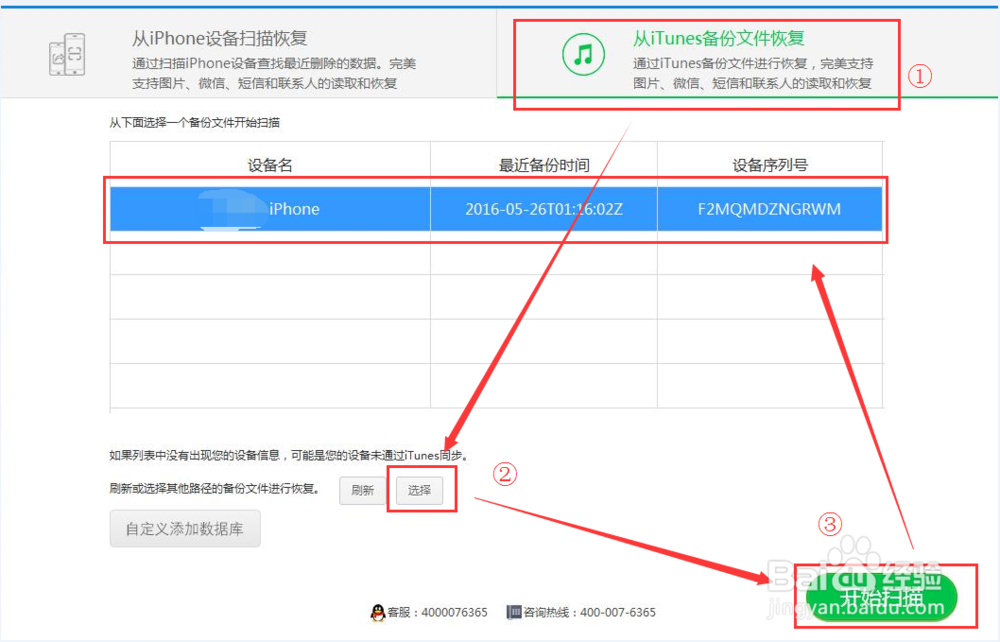Image resolution: width=1000 pixels, height=642 pixels.
Task: Click the 设备名 column header
Action: 270,165
